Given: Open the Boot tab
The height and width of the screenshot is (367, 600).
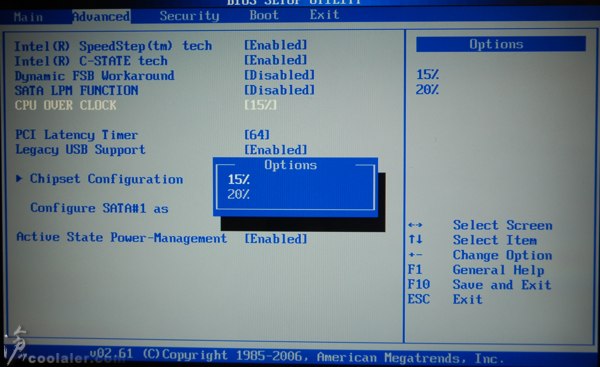Looking at the screenshot, I should click(264, 15).
